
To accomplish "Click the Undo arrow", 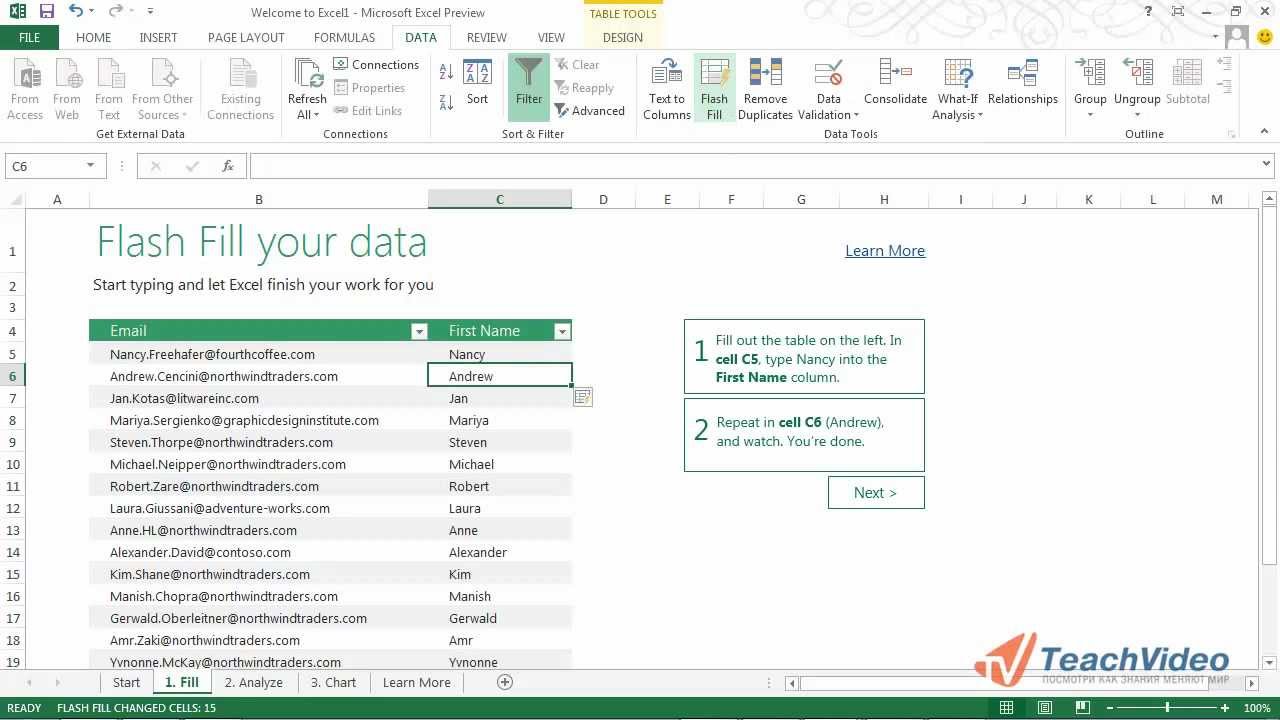I will coord(76,12).
